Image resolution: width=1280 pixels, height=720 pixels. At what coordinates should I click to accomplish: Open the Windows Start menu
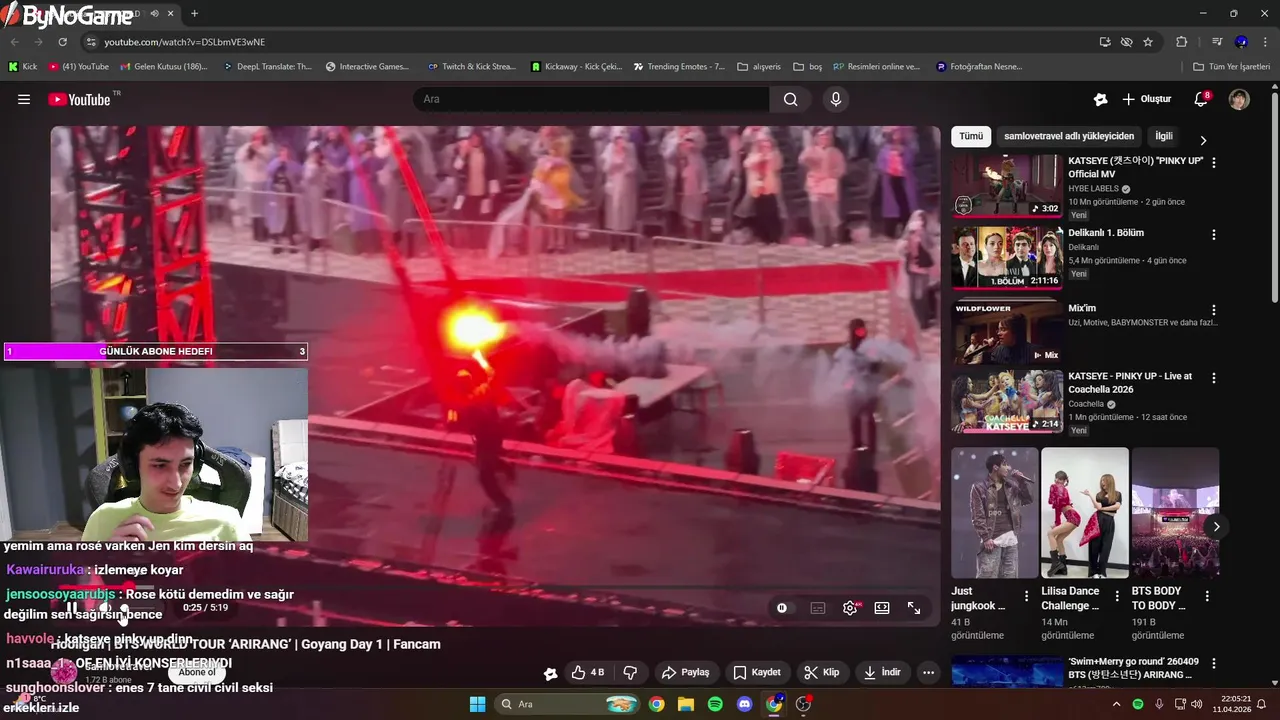pos(477,704)
